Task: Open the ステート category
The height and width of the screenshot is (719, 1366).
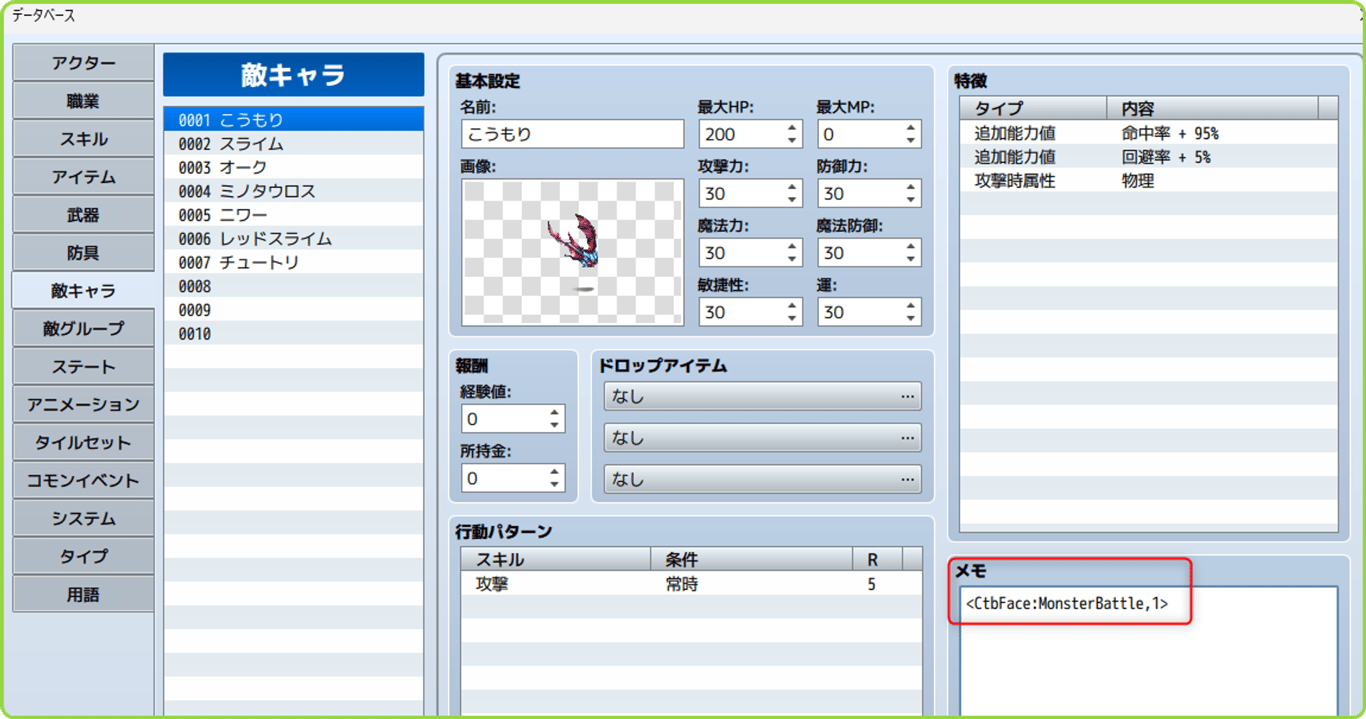Action: tap(83, 366)
